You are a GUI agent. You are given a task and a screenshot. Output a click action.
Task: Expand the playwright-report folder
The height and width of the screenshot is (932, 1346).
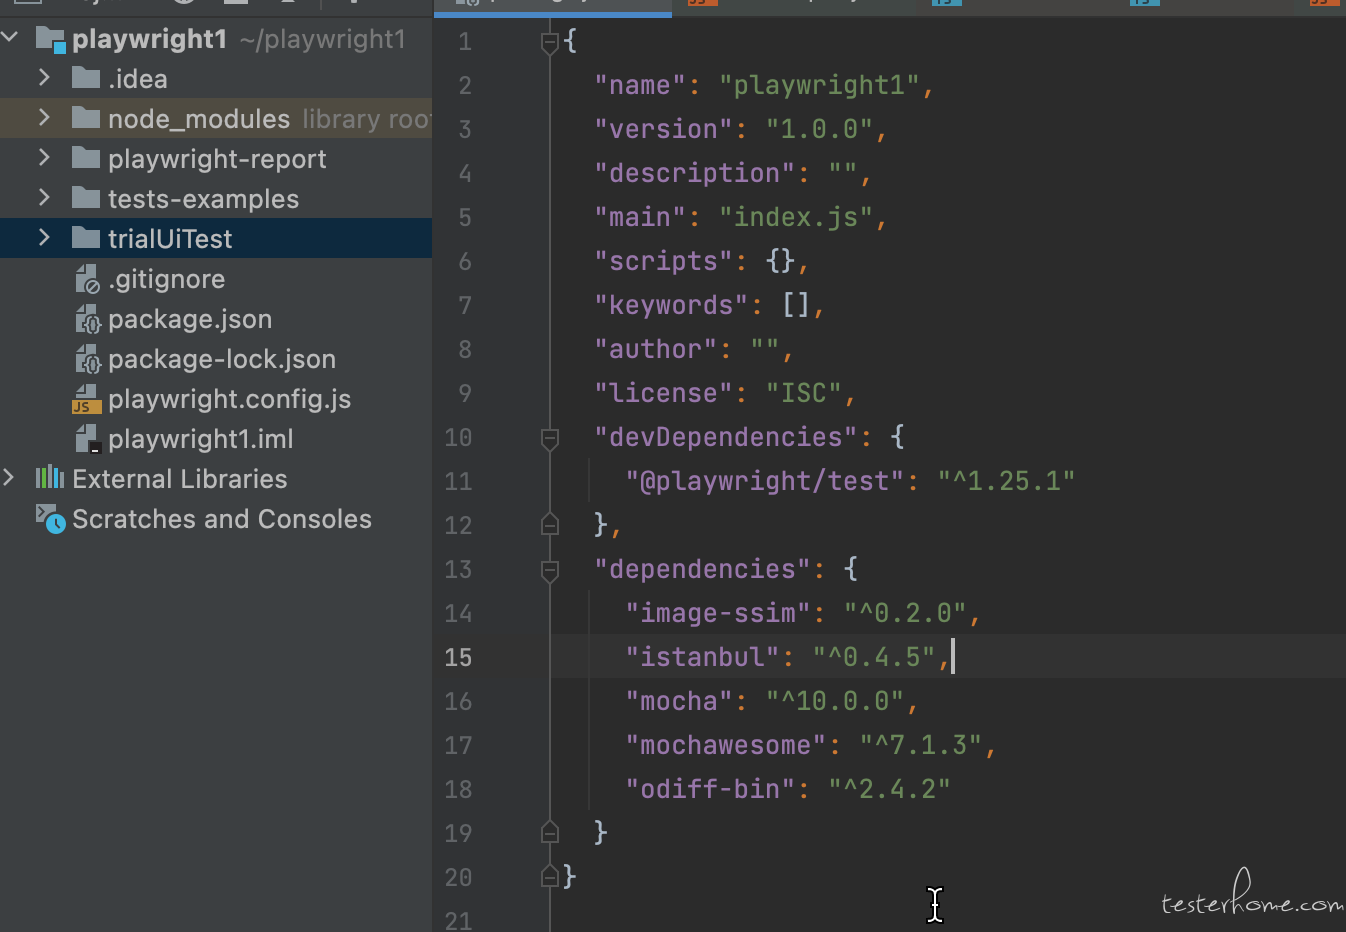click(x=44, y=157)
